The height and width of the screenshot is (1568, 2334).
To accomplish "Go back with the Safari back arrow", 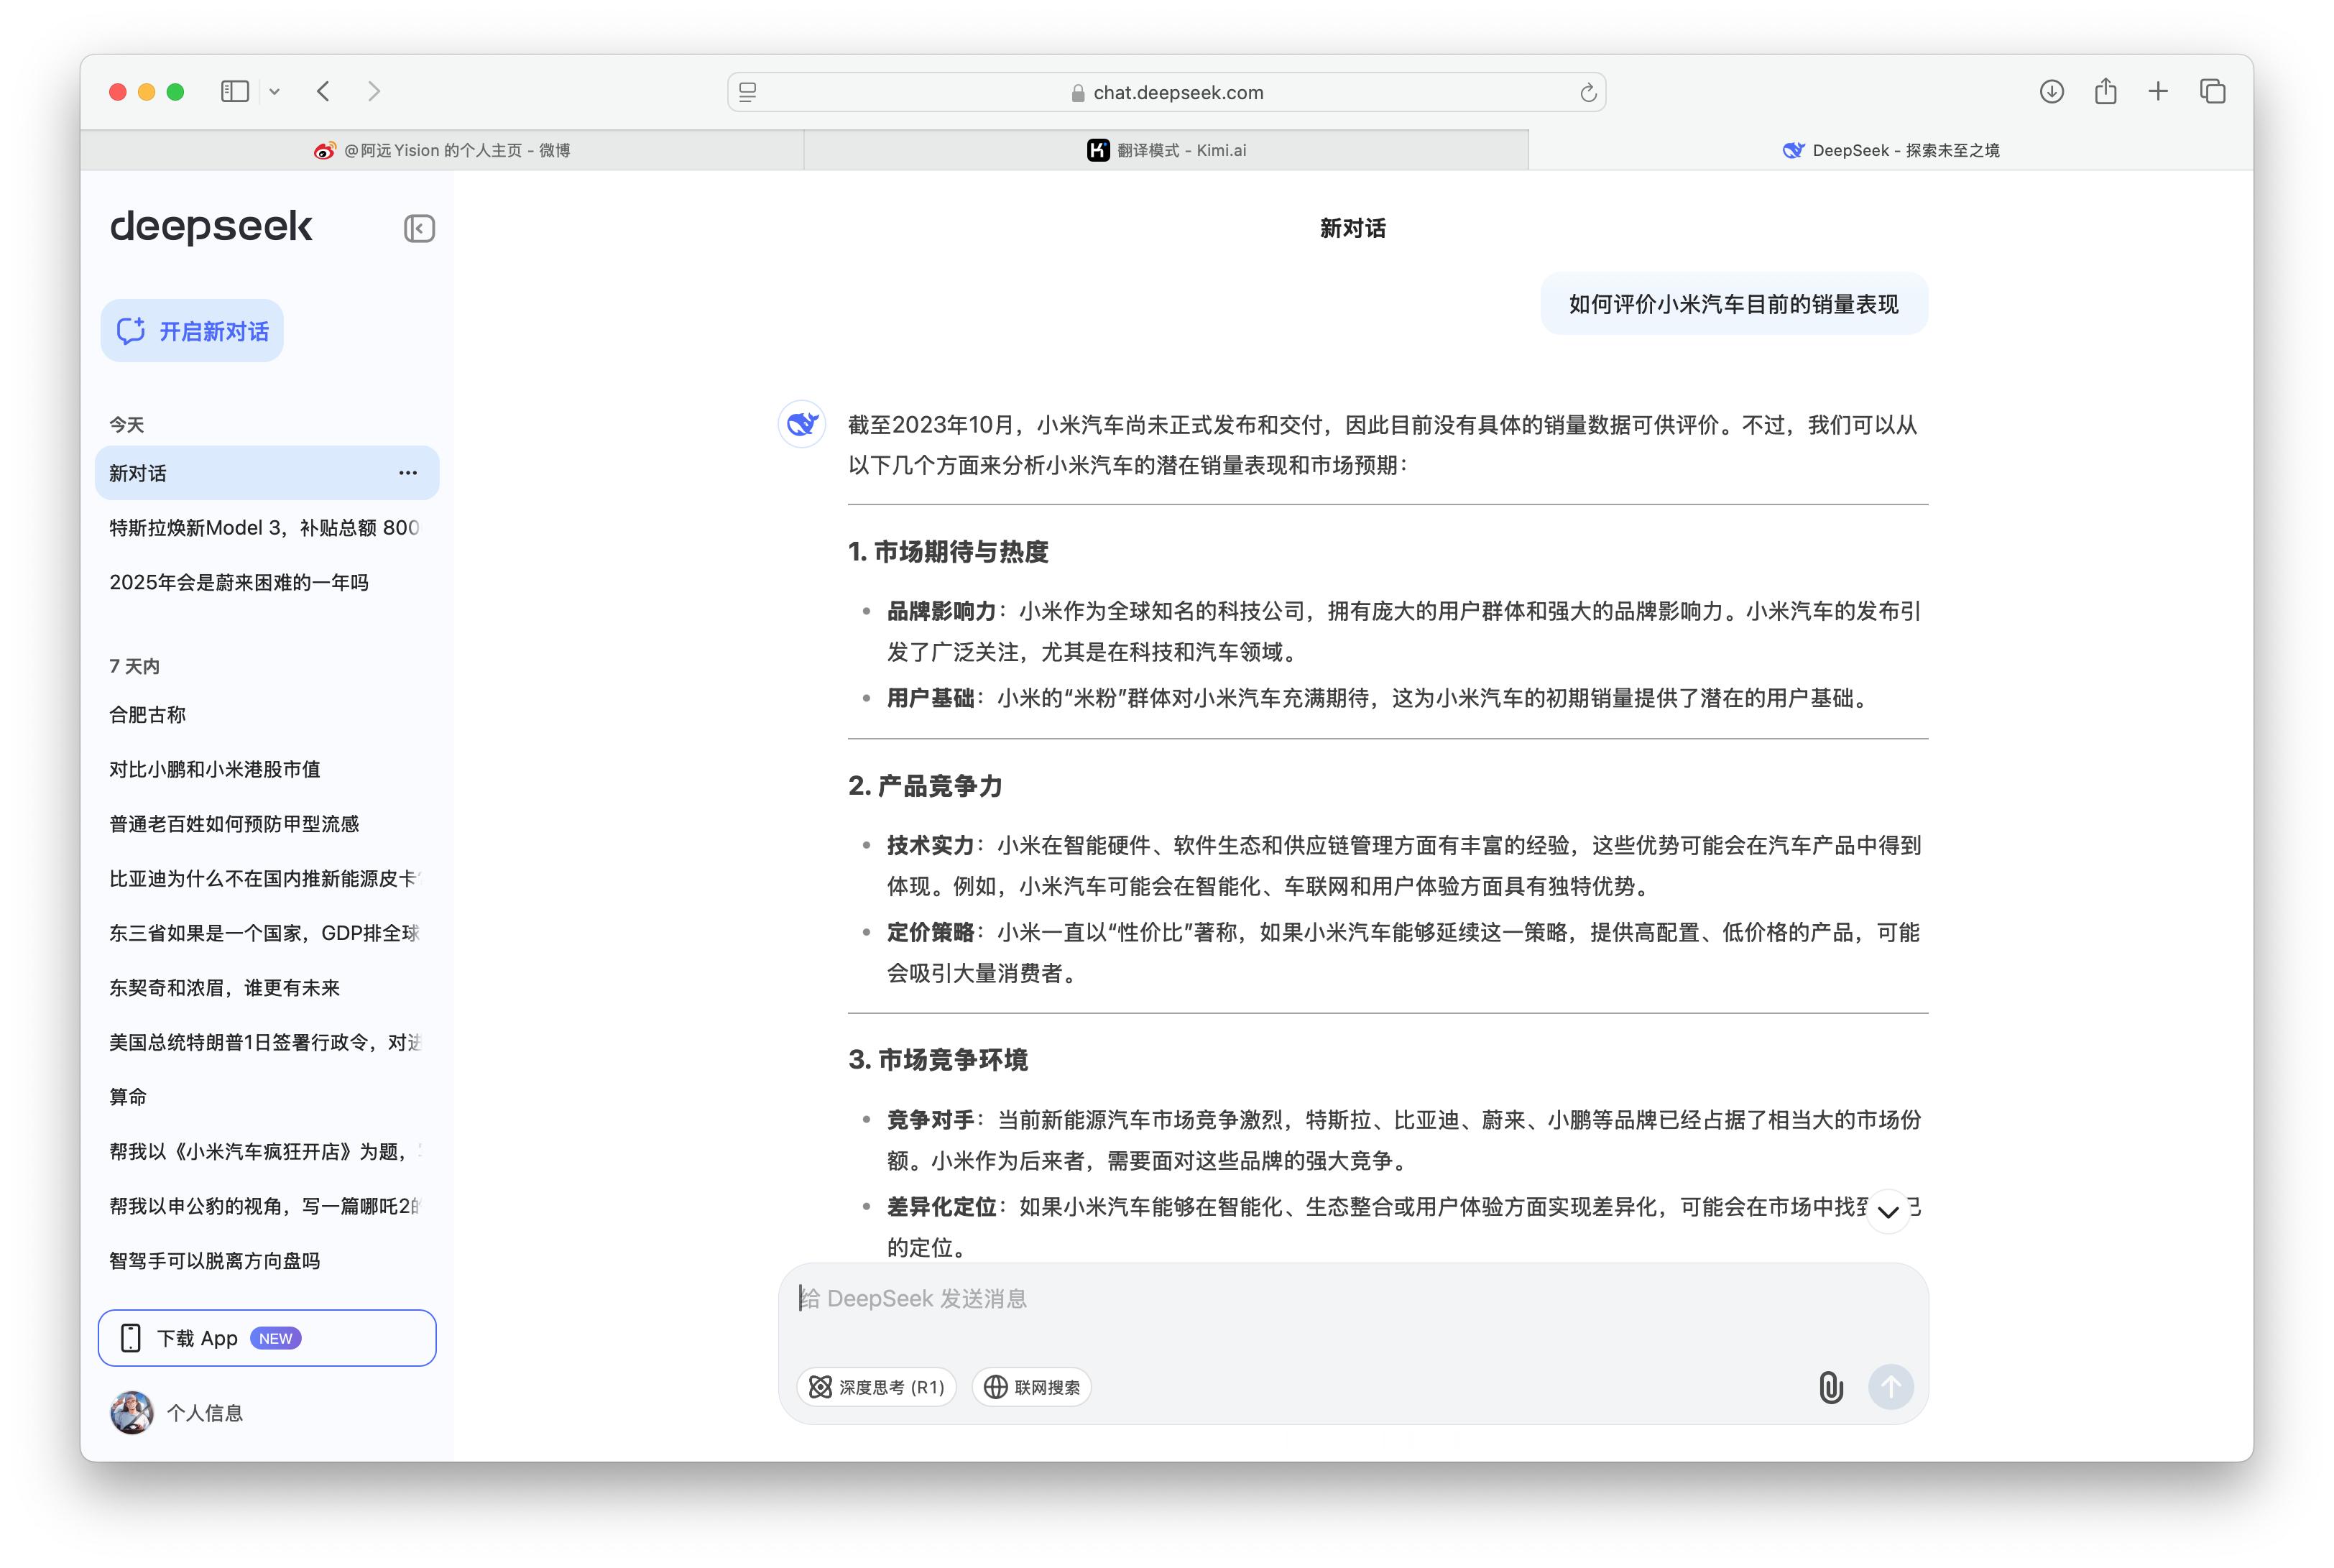I will coord(323,92).
